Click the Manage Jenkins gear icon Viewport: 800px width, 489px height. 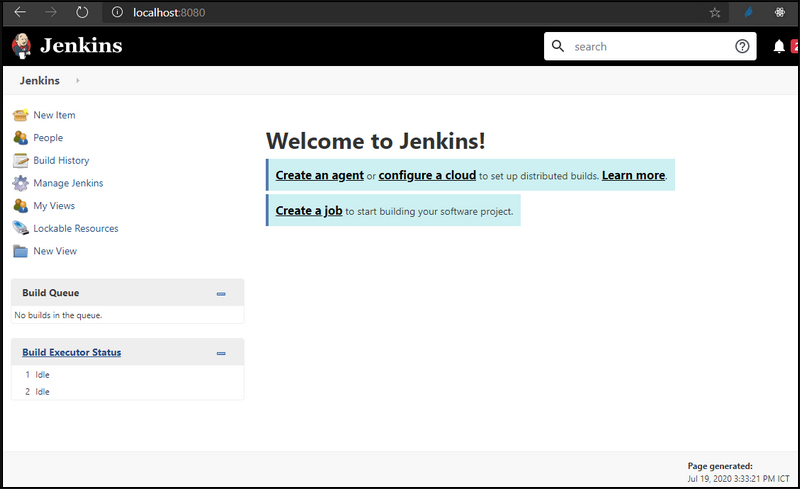20,183
